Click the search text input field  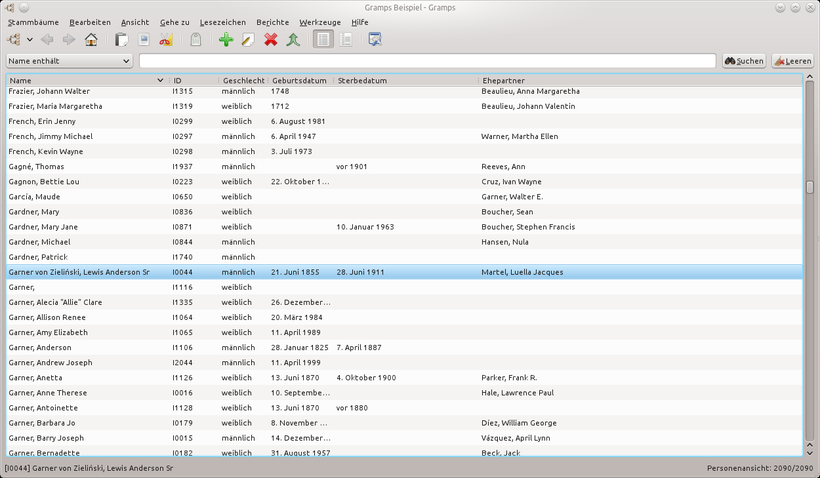click(x=427, y=61)
